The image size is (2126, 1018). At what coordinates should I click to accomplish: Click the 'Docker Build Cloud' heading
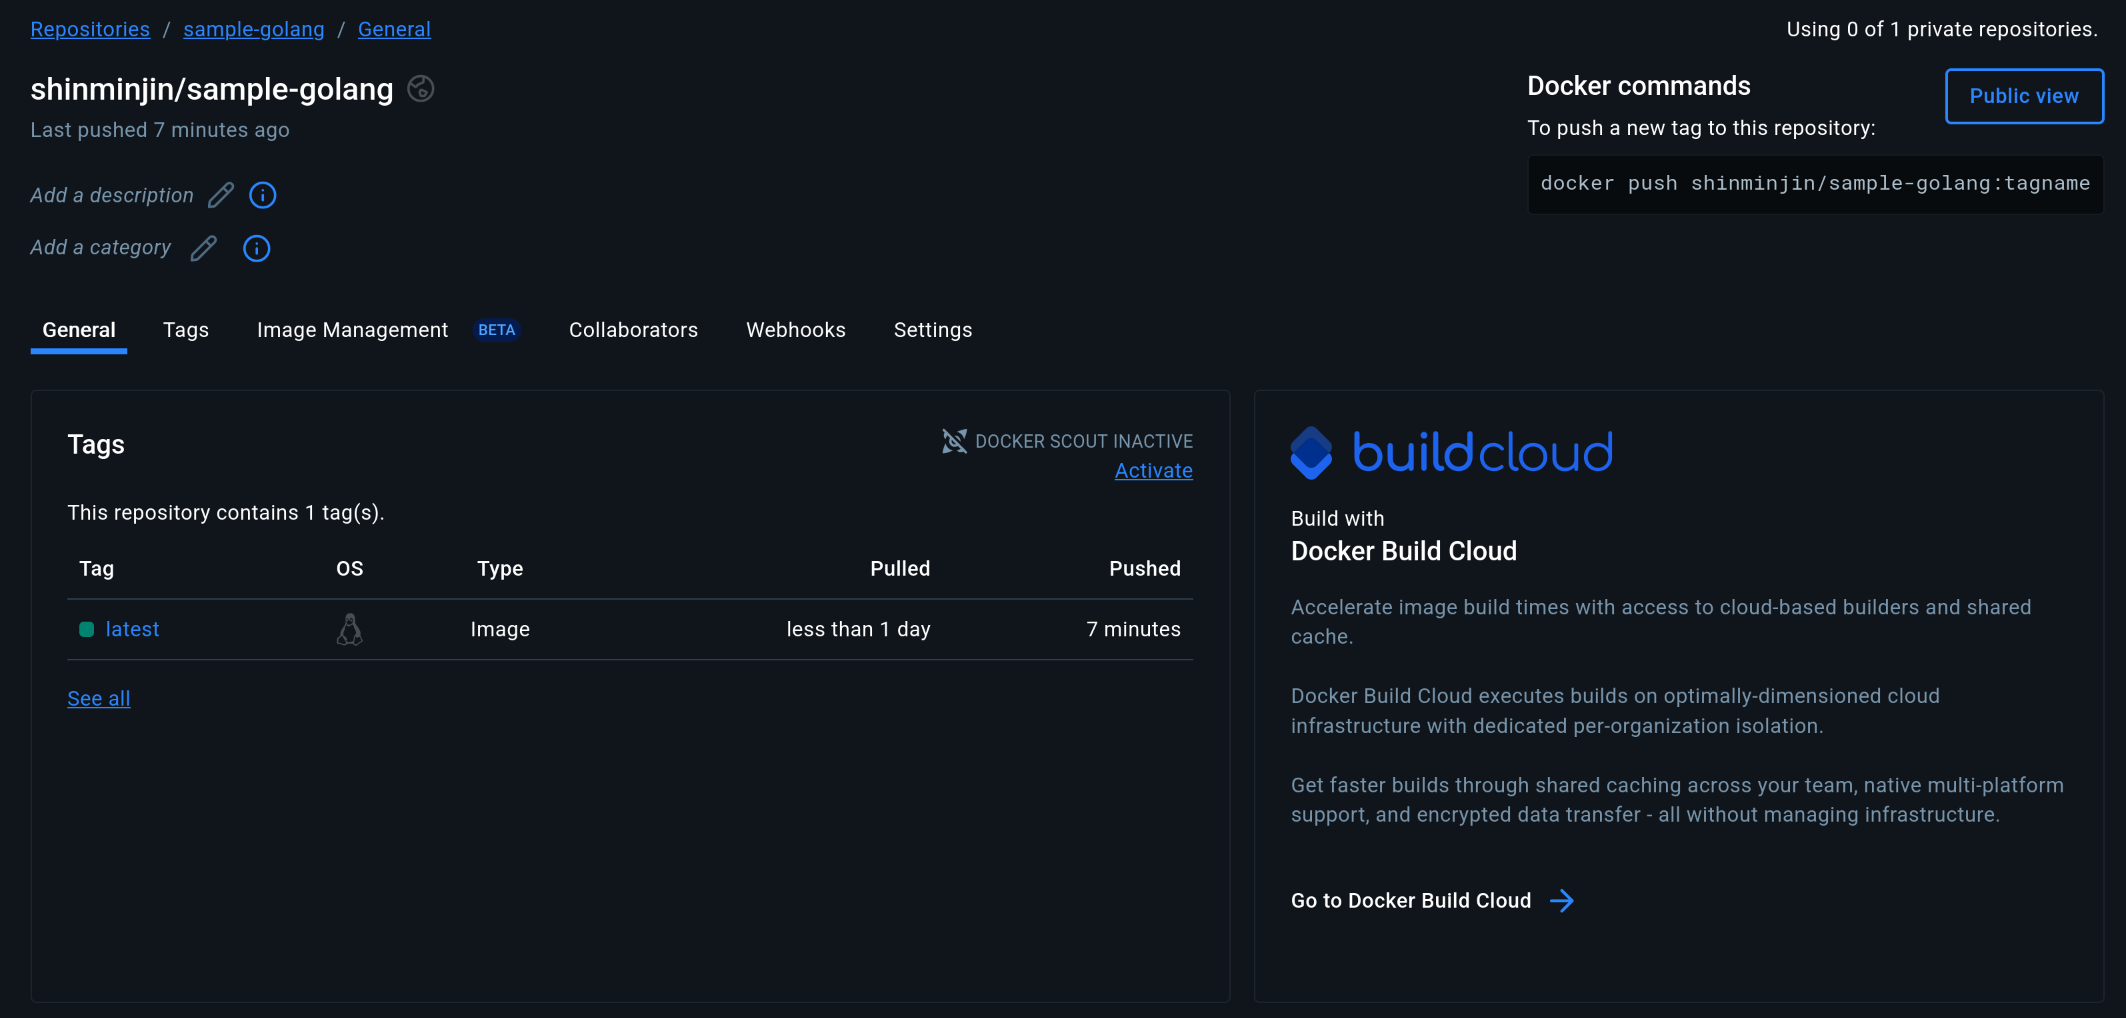coord(1404,551)
